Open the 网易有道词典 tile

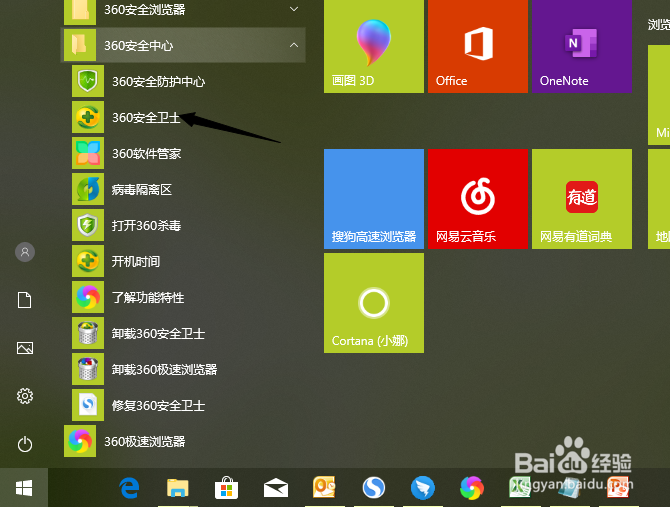coord(582,199)
